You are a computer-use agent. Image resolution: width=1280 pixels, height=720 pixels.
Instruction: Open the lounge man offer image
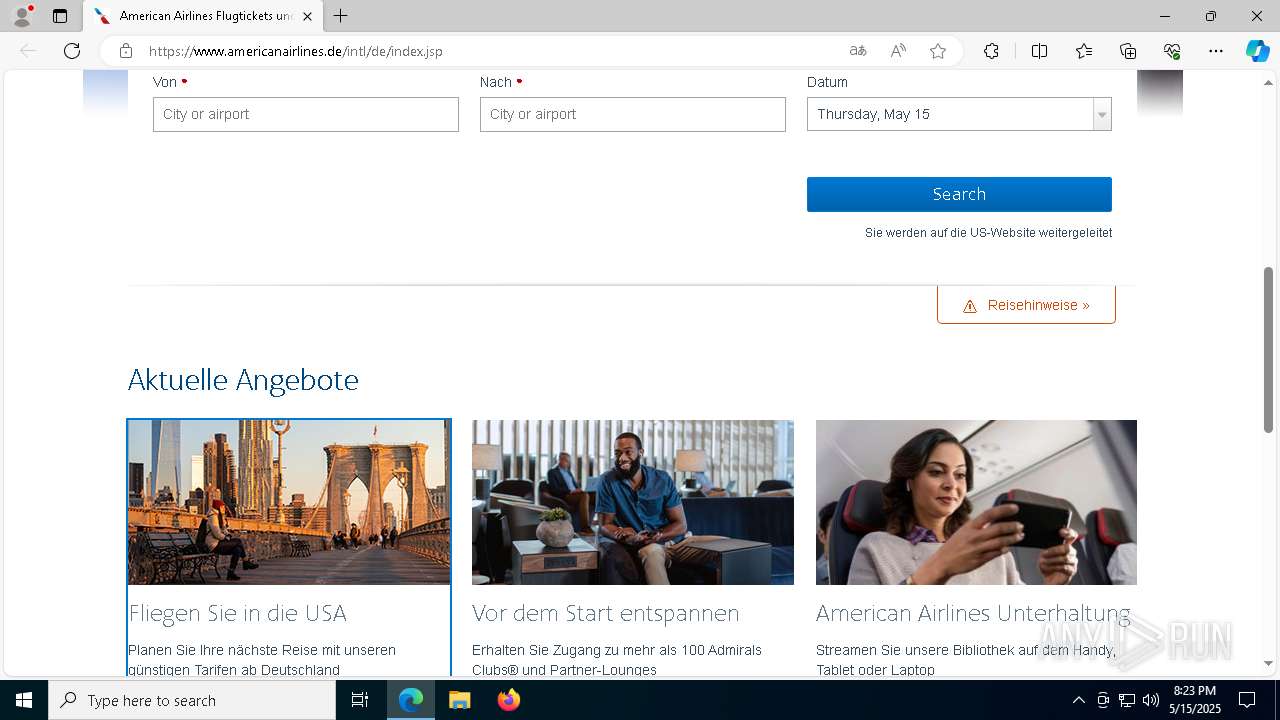point(633,502)
